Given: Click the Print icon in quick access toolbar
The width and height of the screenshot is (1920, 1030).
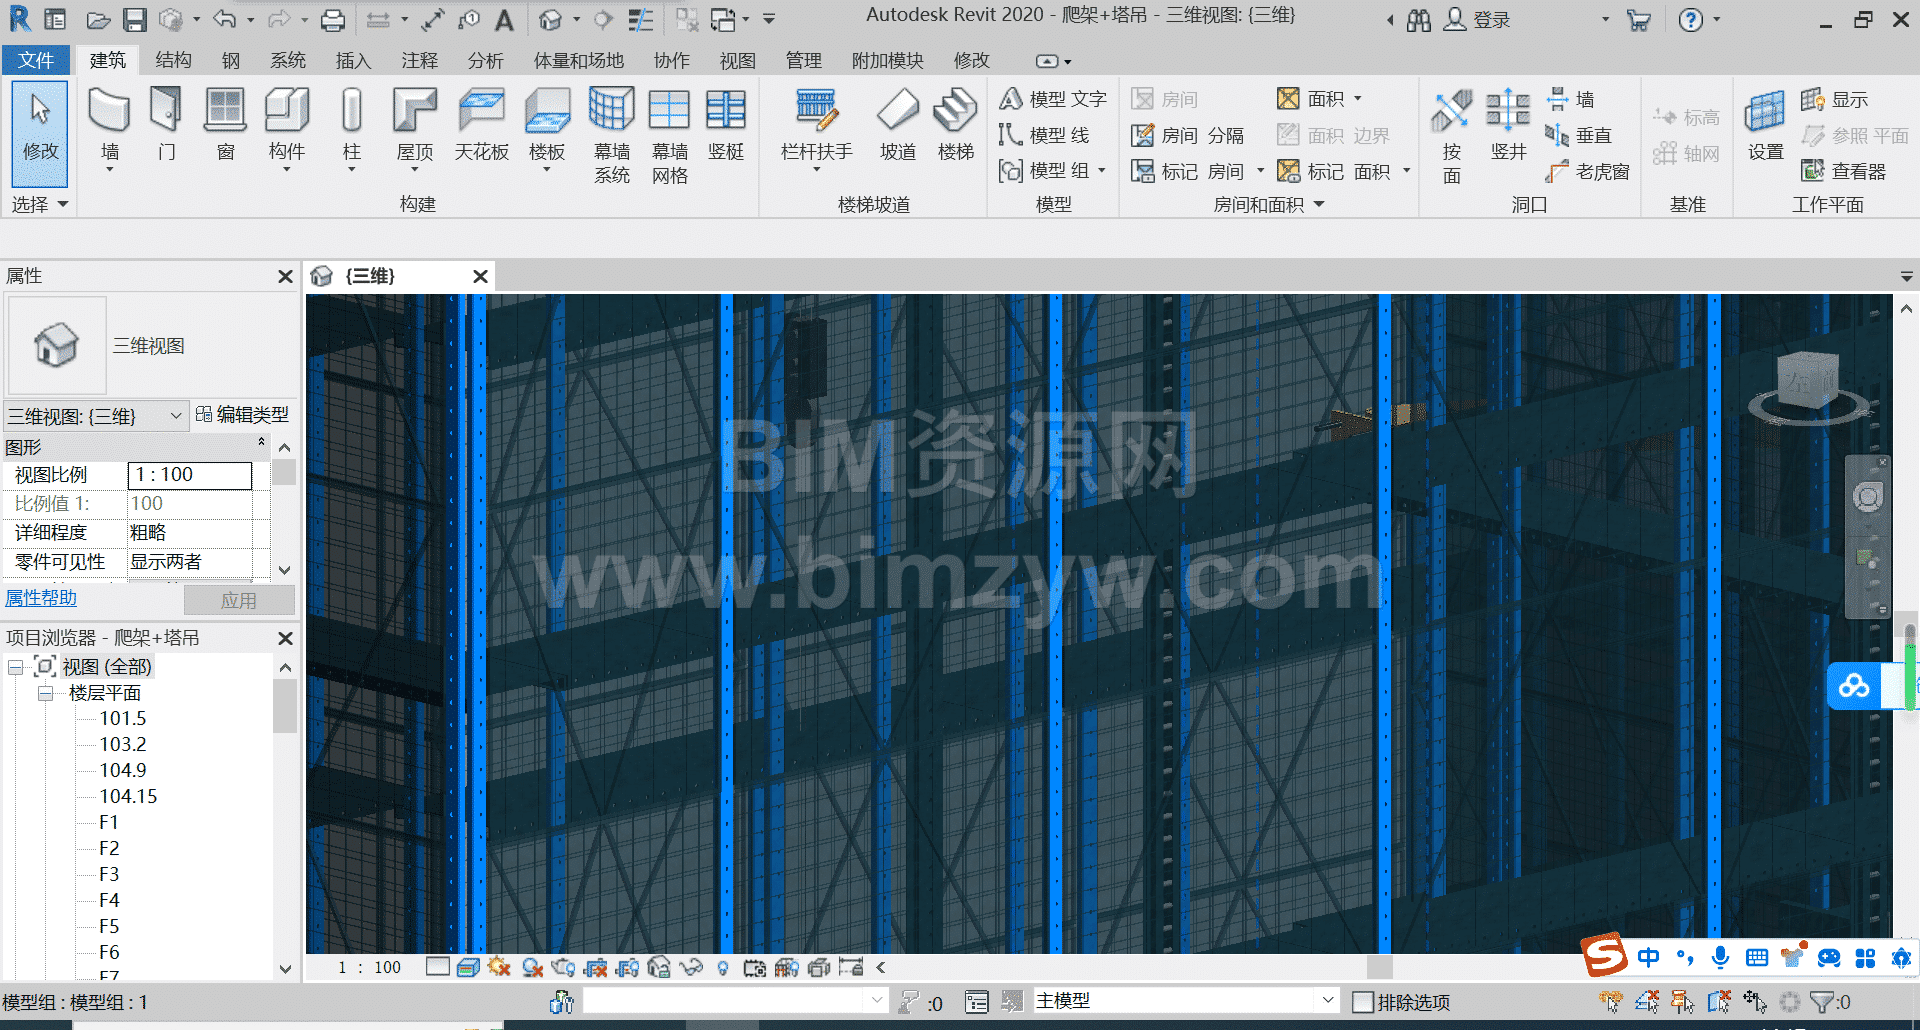Looking at the screenshot, I should point(333,19).
